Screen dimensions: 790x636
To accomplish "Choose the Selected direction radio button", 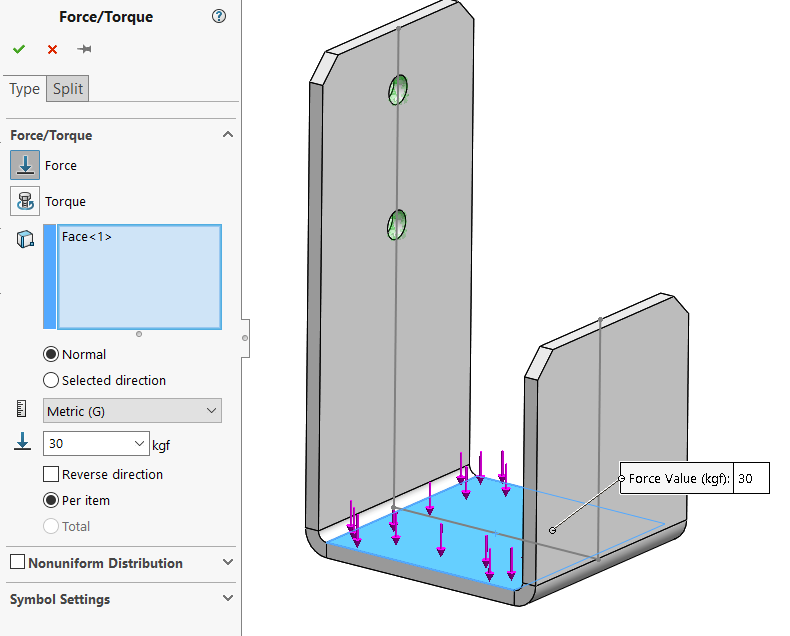I will 51,380.
